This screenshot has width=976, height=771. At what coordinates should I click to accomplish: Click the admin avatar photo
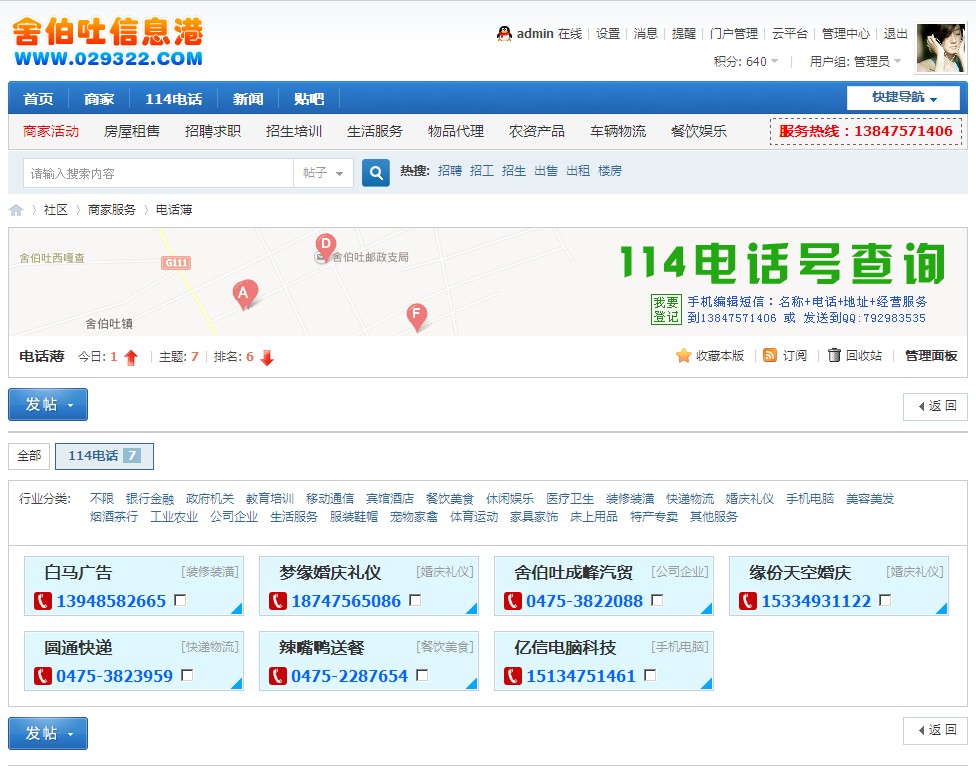pos(942,48)
